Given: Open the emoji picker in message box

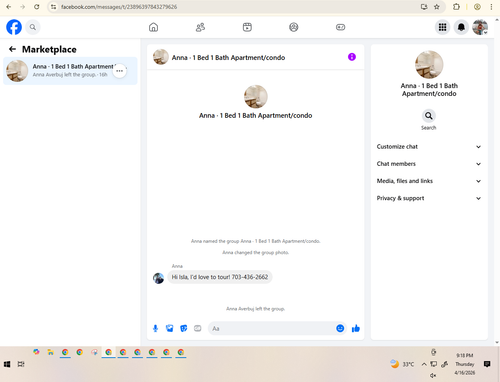Looking at the screenshot, I should (x=340, y=328).
